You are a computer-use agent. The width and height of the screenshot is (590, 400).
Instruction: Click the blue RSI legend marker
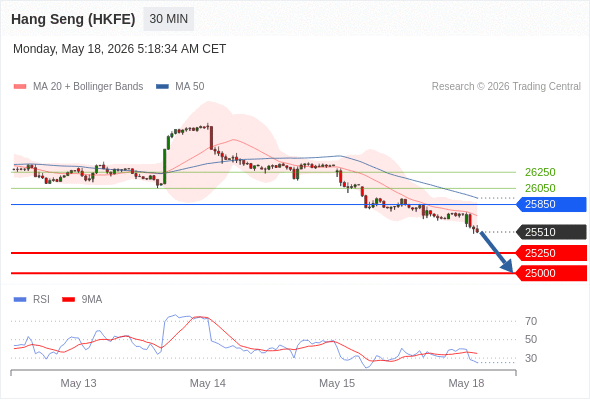tap(20, 300)
